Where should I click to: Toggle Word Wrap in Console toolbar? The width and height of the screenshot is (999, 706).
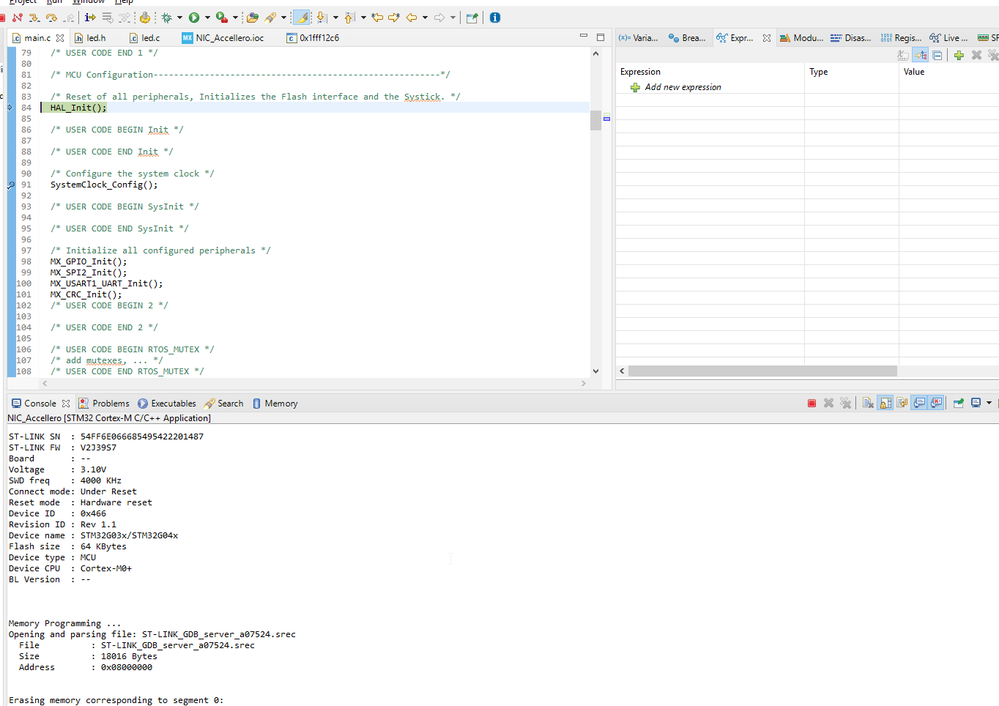[902, 403]
